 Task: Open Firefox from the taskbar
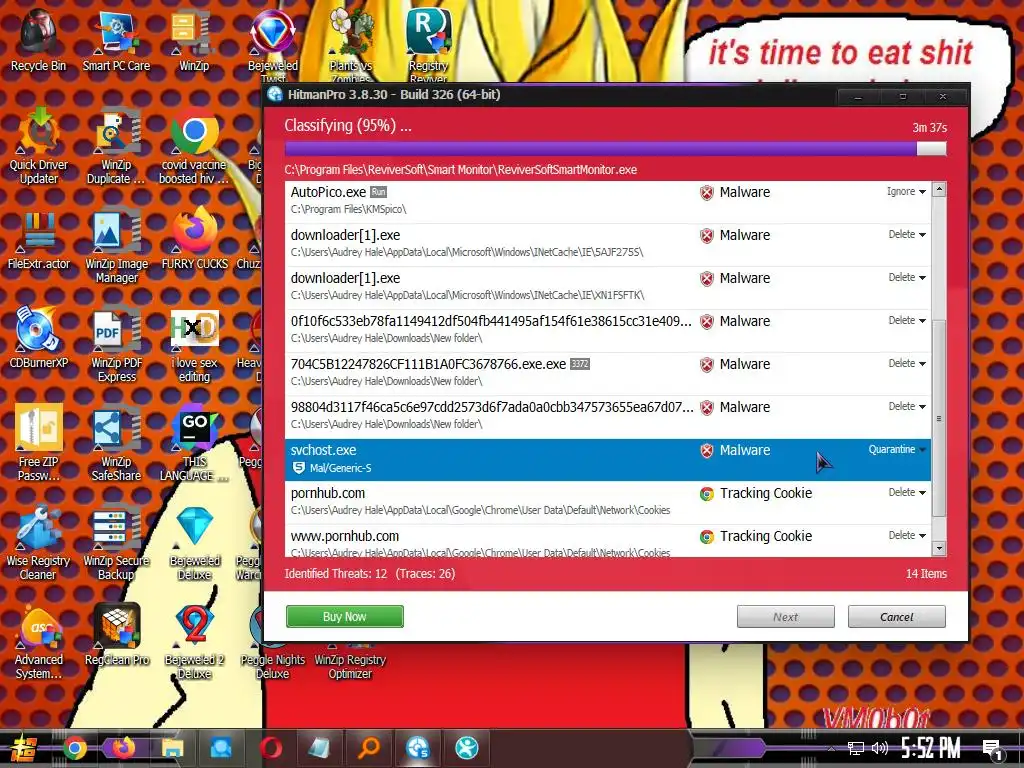[x=123, y=748]
